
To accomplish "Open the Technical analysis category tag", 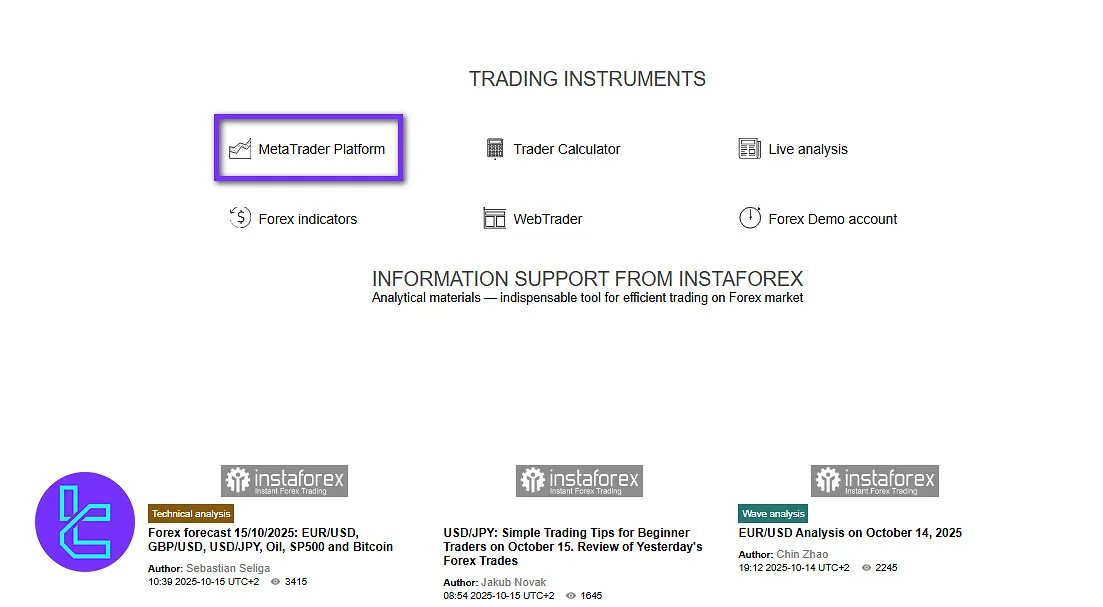I will click(x=190, y=513).
